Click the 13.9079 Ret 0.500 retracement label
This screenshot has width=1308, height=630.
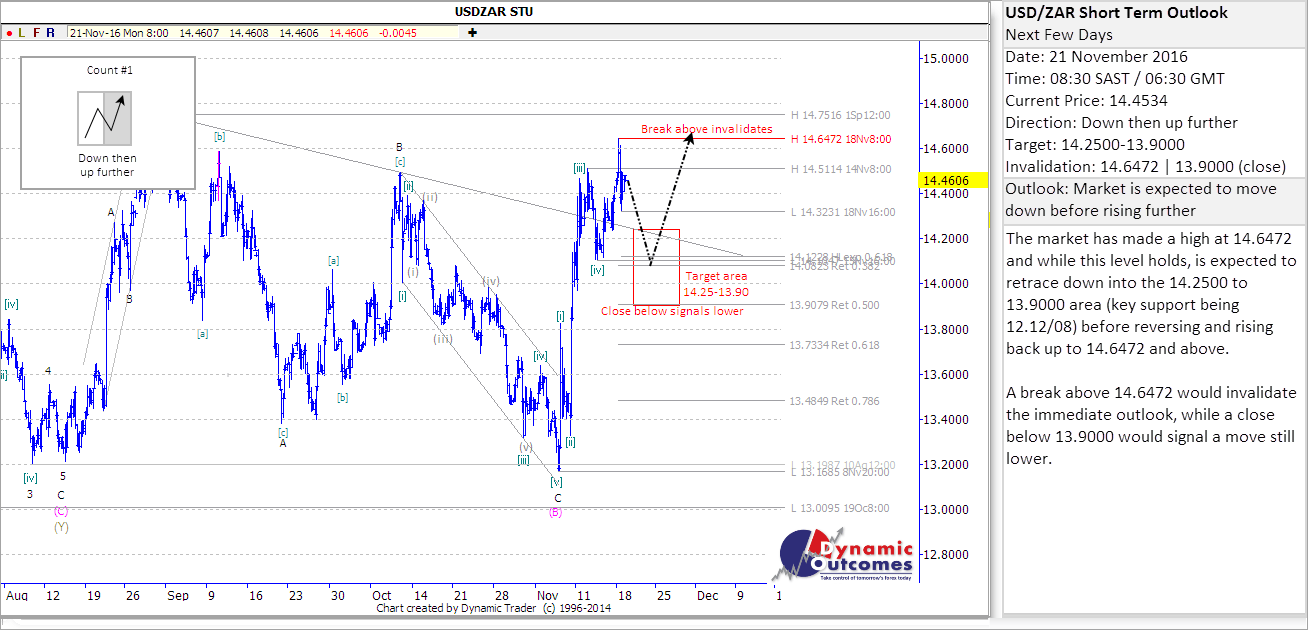(x=834, y=305)
